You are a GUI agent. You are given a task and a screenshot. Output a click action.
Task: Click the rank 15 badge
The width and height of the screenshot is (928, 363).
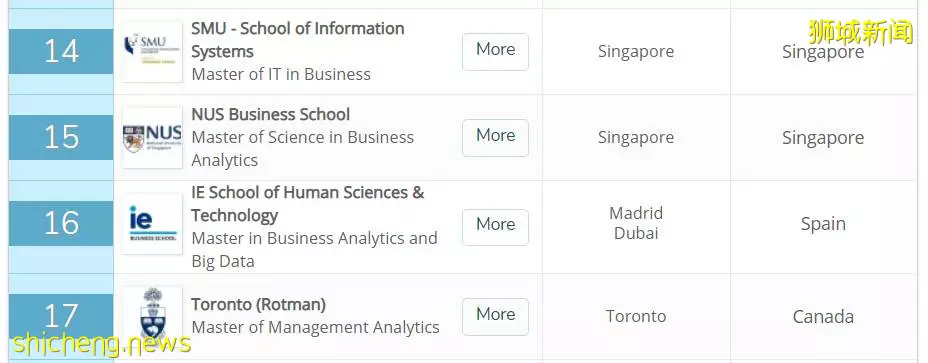(x=61, y=137)
